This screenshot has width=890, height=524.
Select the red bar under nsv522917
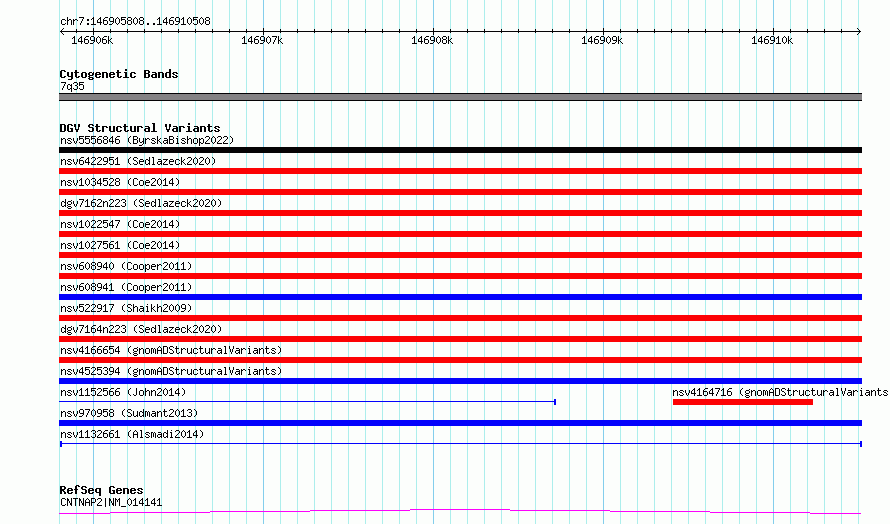point(460,318)
